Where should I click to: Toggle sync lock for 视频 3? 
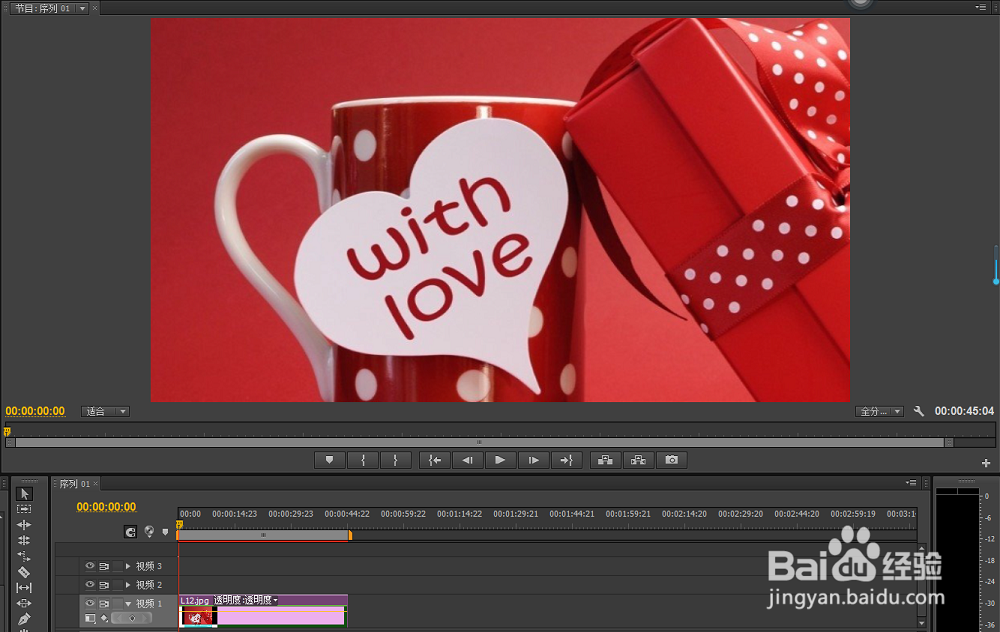tap(104, 566)
